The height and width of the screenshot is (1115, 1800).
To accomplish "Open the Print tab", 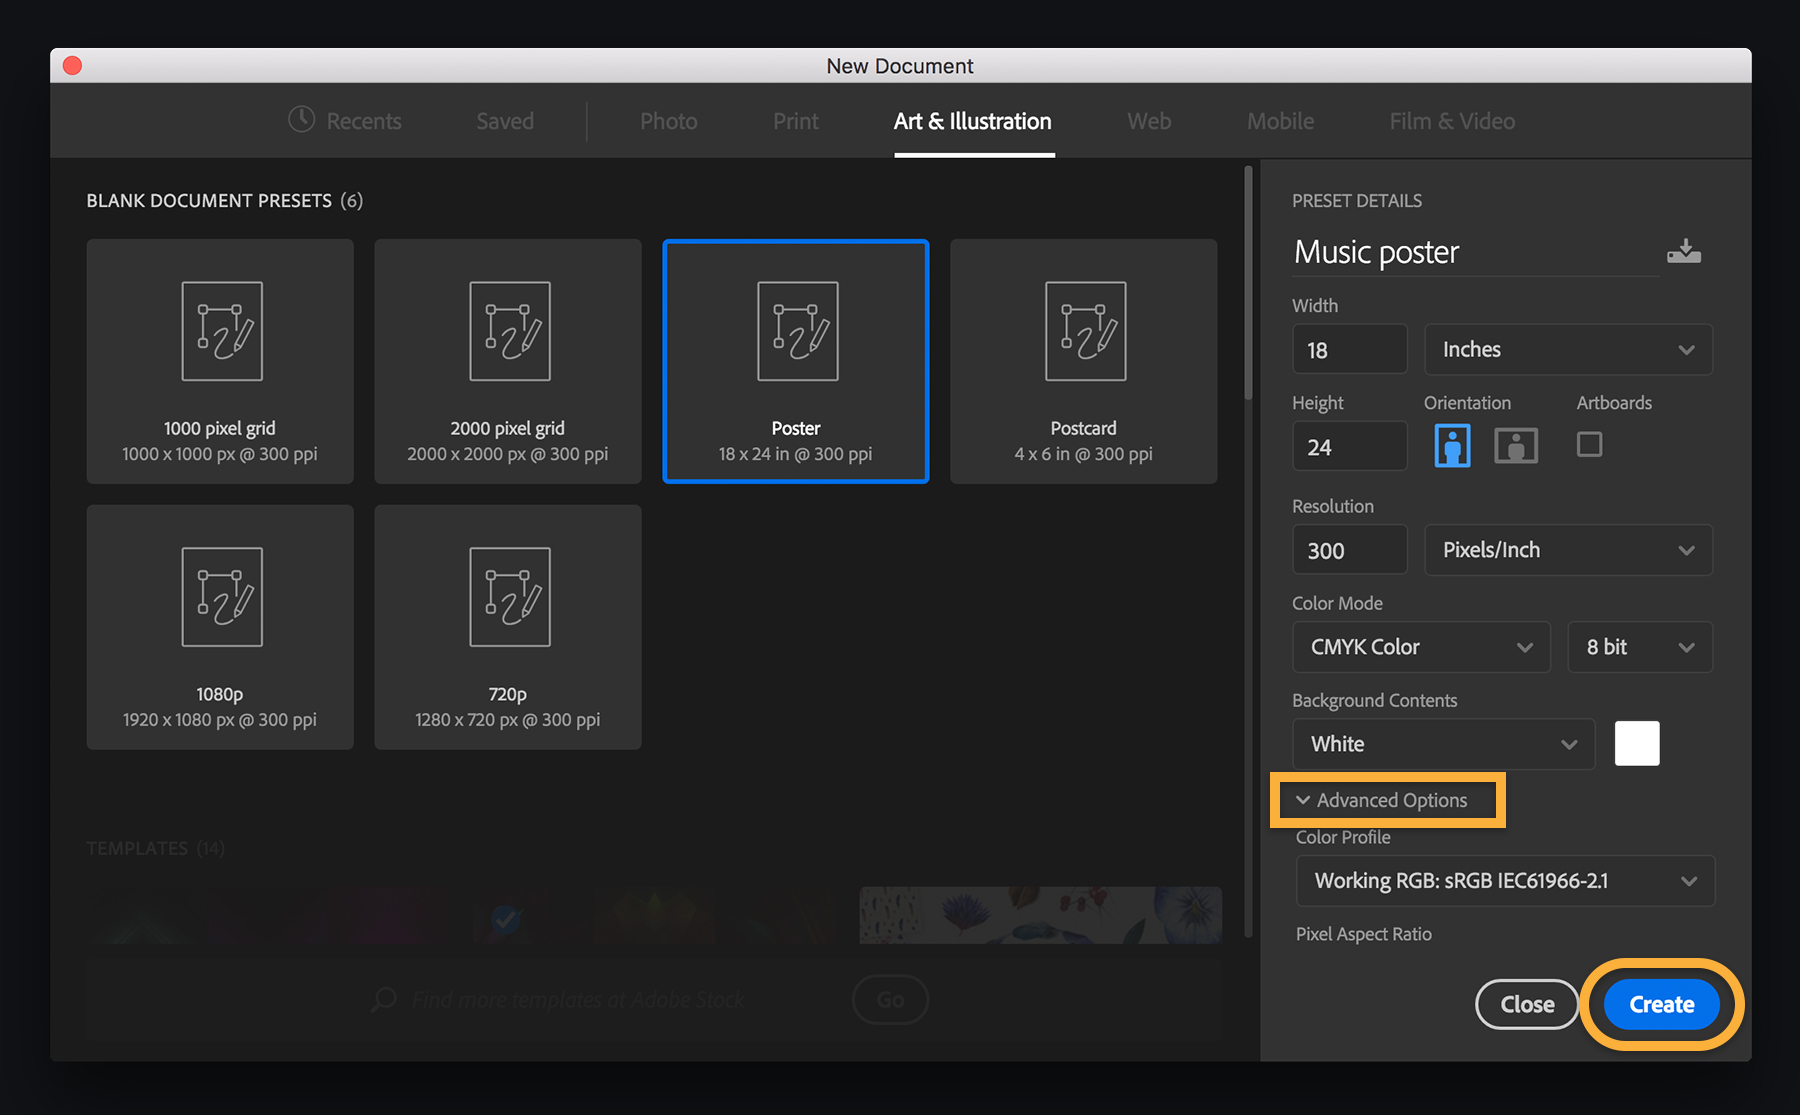I will point(795,121).
